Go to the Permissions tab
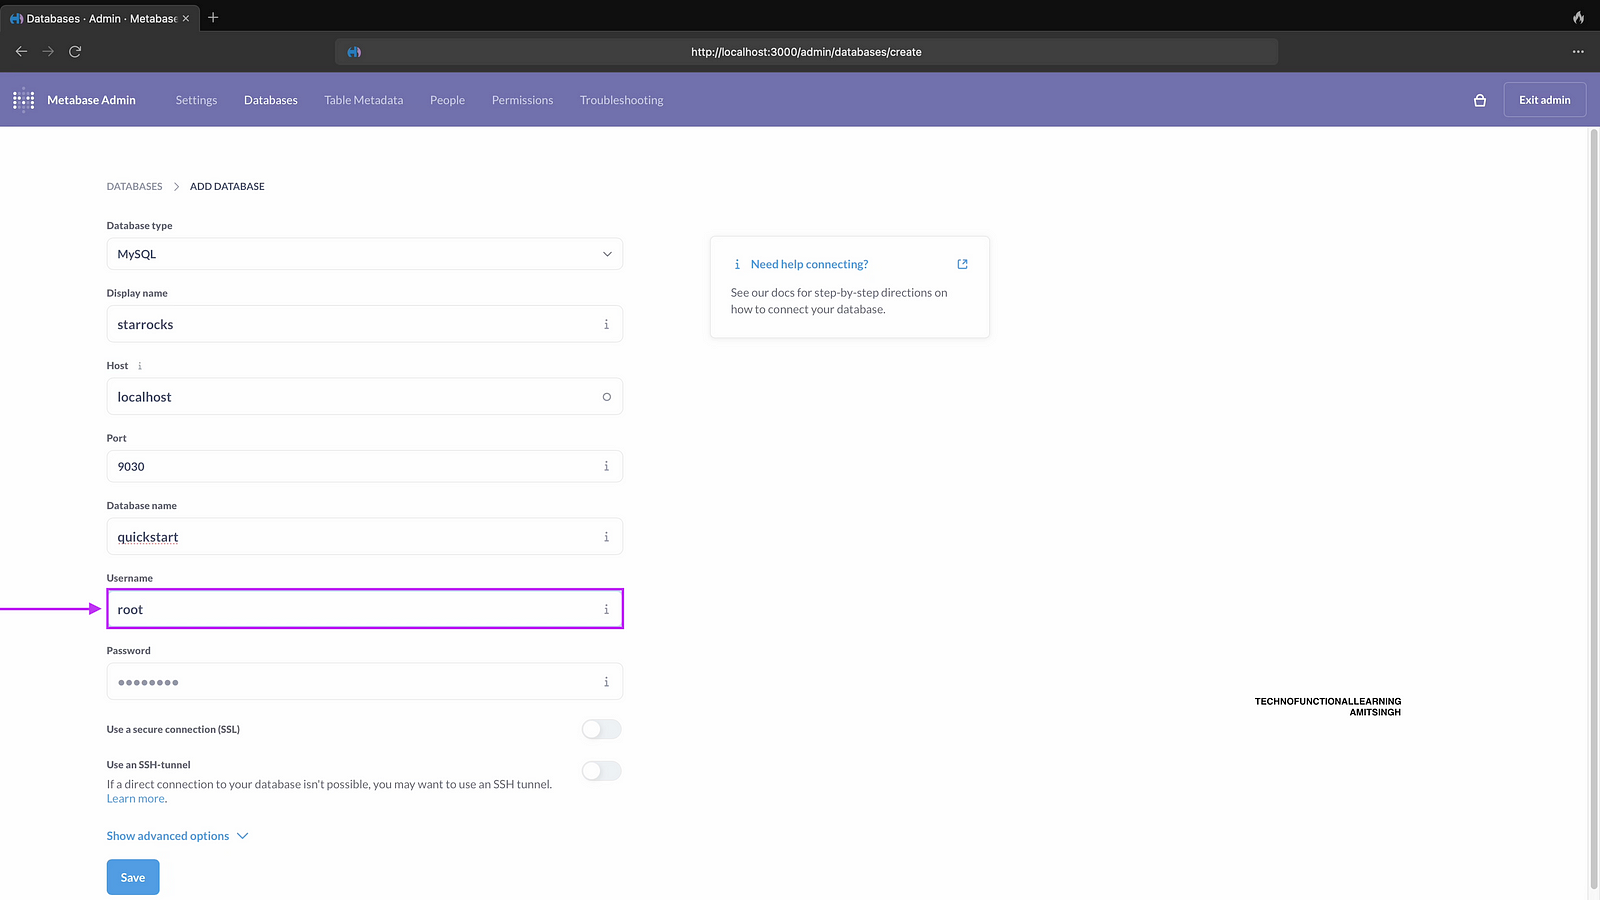 (522, 100)
